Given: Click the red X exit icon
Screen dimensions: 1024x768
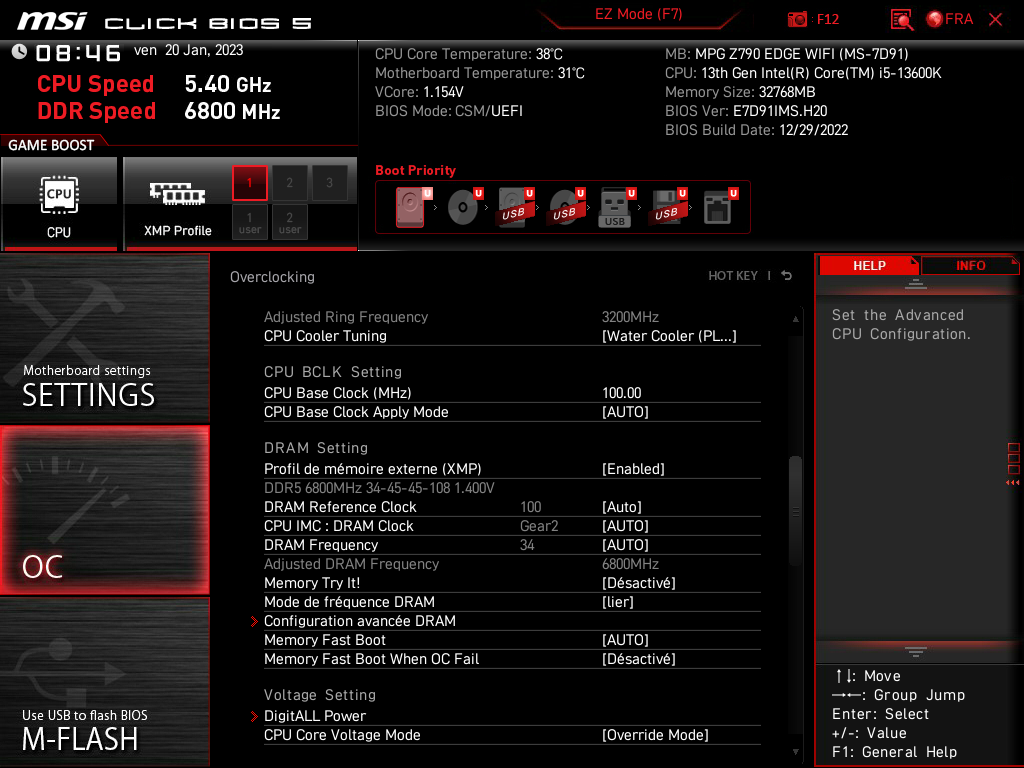Looking at the screenshot, I should coord(995,20).
